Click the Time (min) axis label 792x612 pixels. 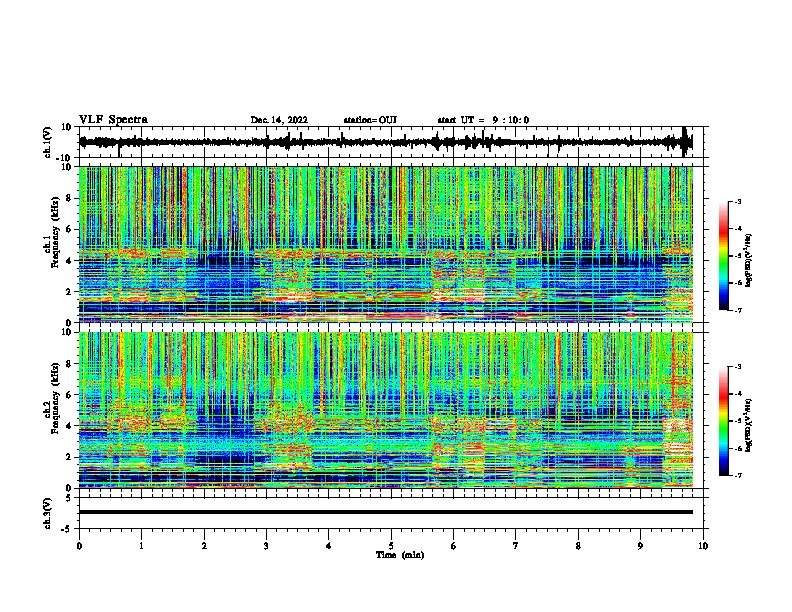tap(400, 555)
